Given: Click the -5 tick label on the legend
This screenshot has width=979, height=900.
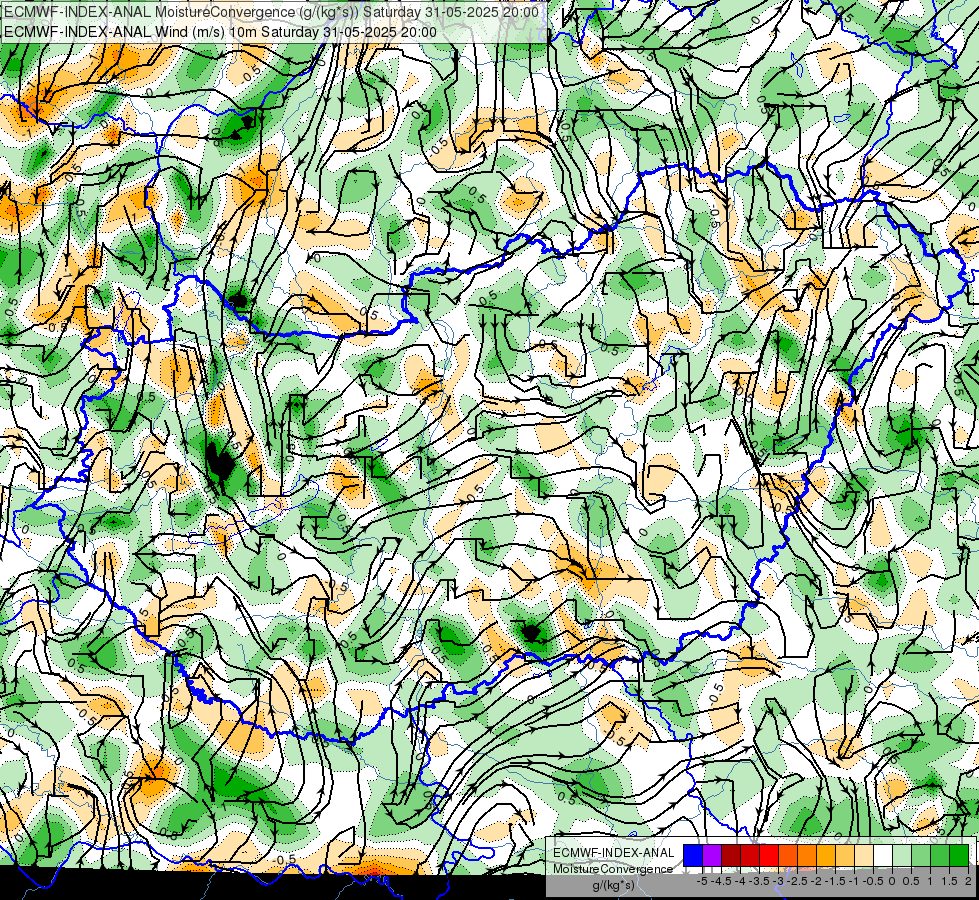Looking at the screenshot, I should 702,881.
